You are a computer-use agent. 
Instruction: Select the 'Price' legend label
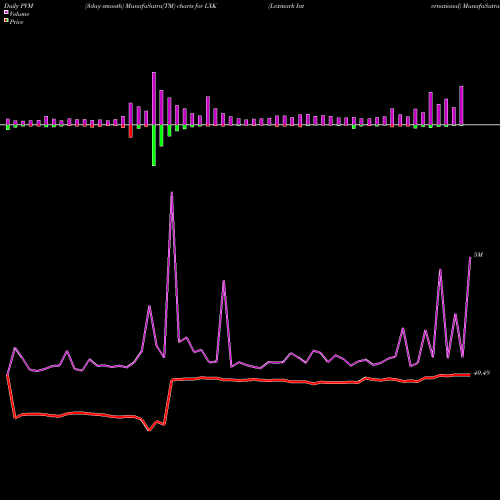pyautogui.click(x=16, y=22)
